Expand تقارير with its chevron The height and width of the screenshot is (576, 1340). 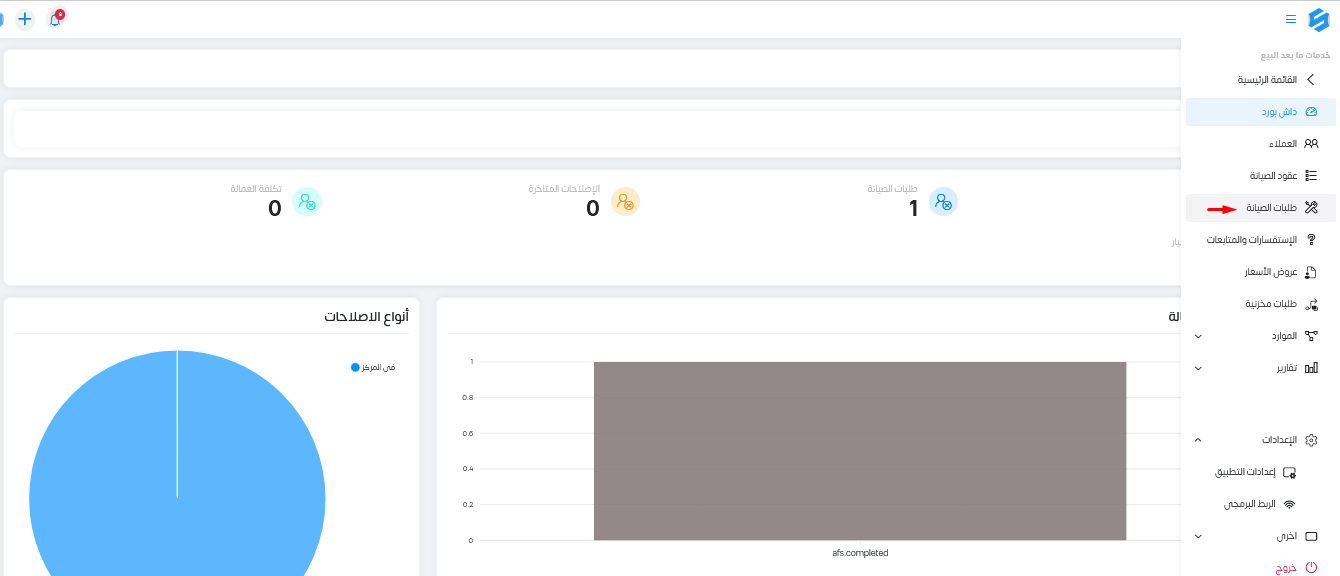pyautogui.click(x=1198, y=368)
